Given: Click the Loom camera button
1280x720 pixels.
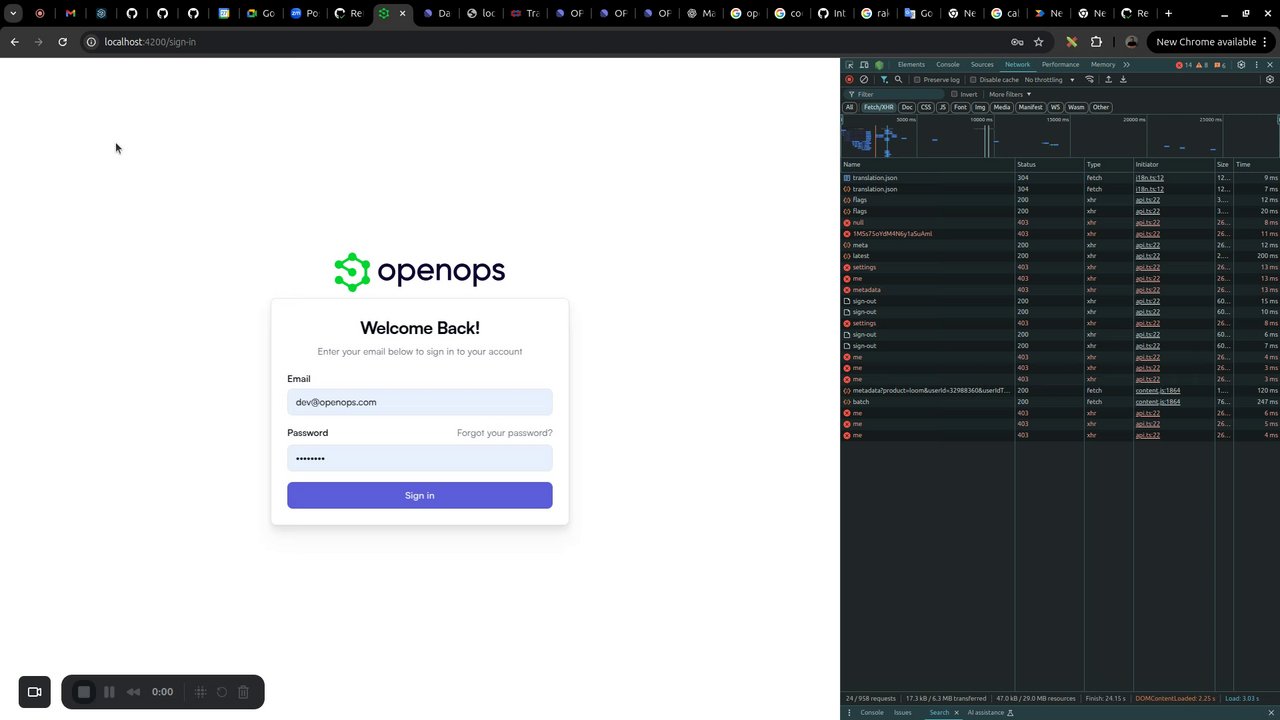Looking at the screenshot, I should click(34, 692).
